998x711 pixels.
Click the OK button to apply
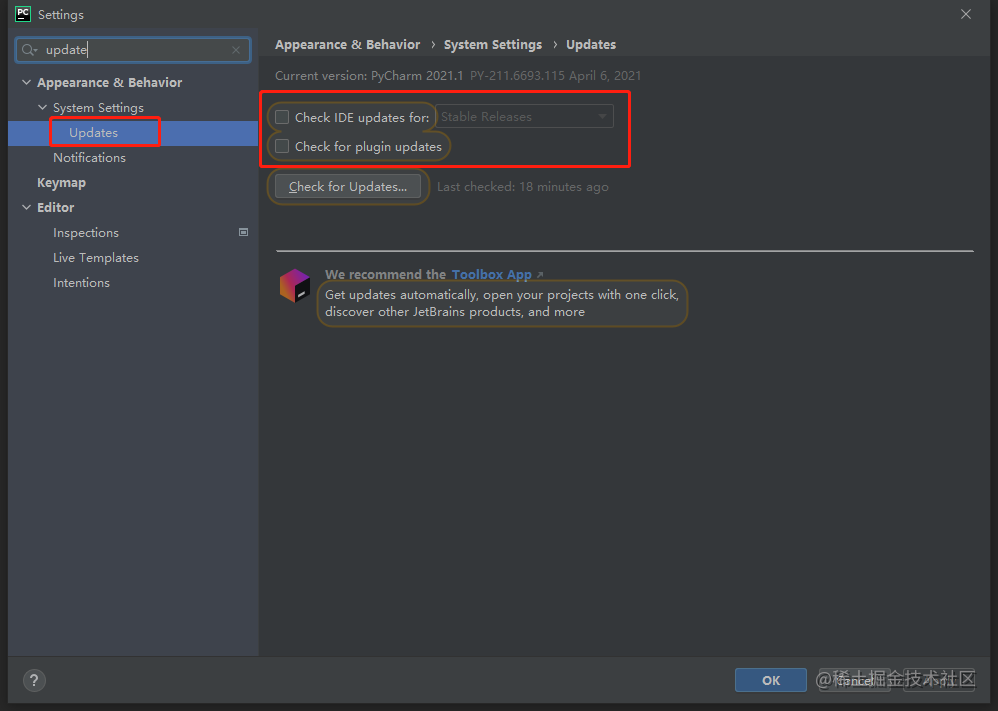pyautogui.click(x=770, y=680)
